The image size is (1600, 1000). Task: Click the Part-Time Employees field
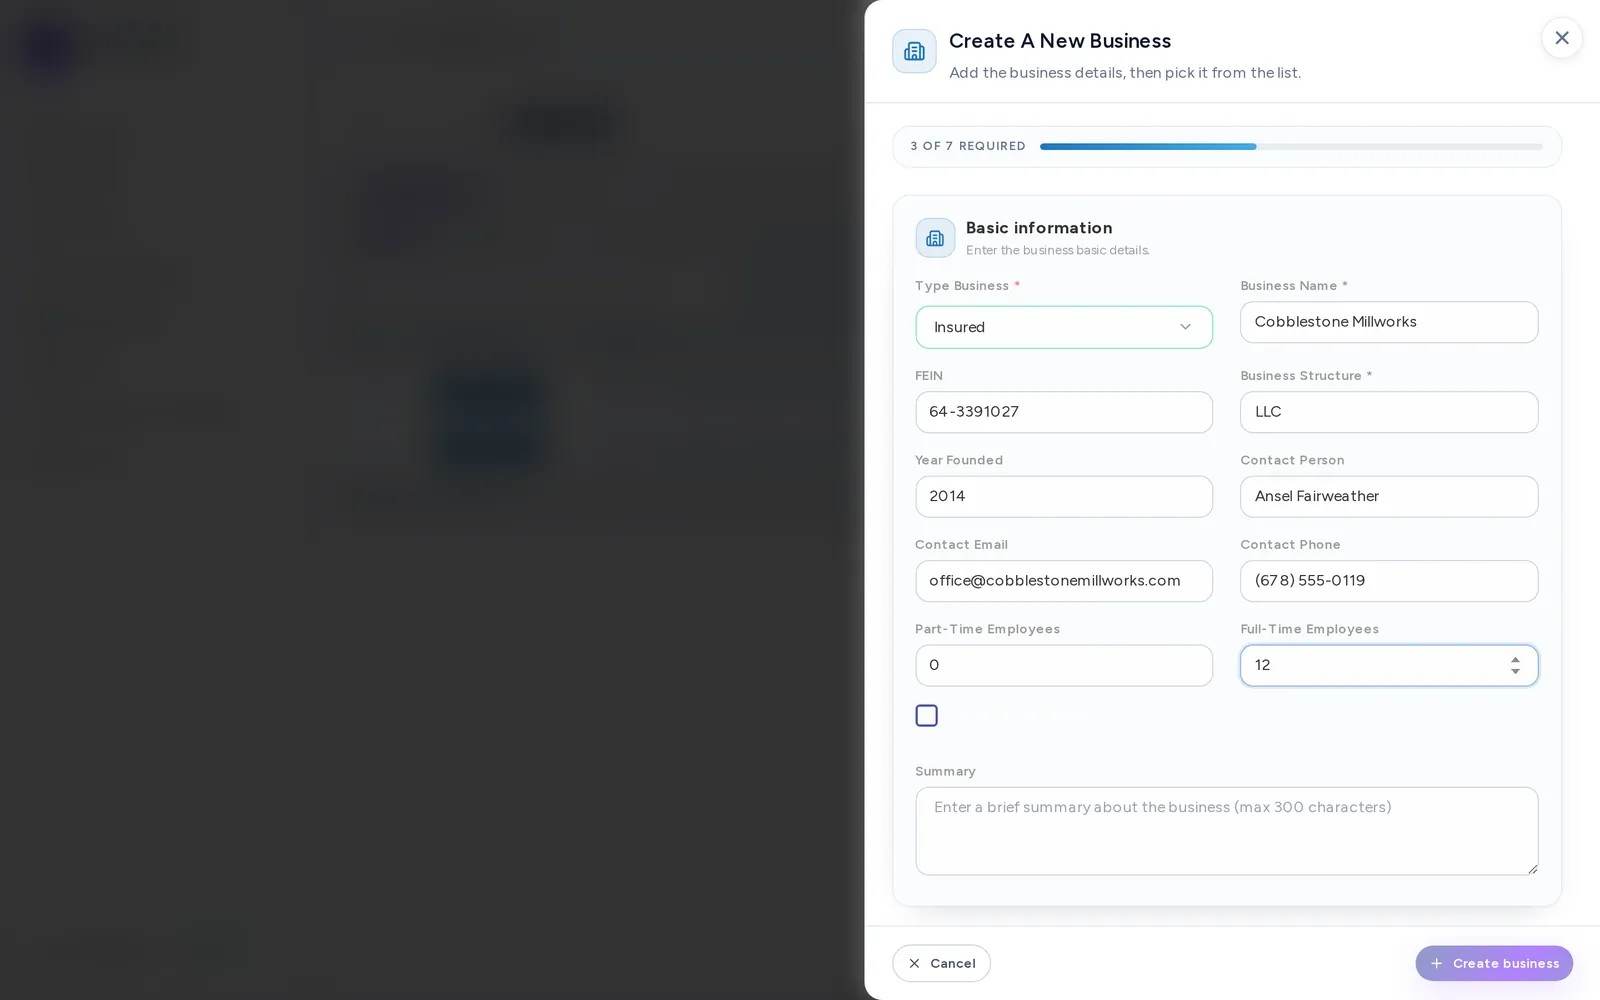(1063, 665)
